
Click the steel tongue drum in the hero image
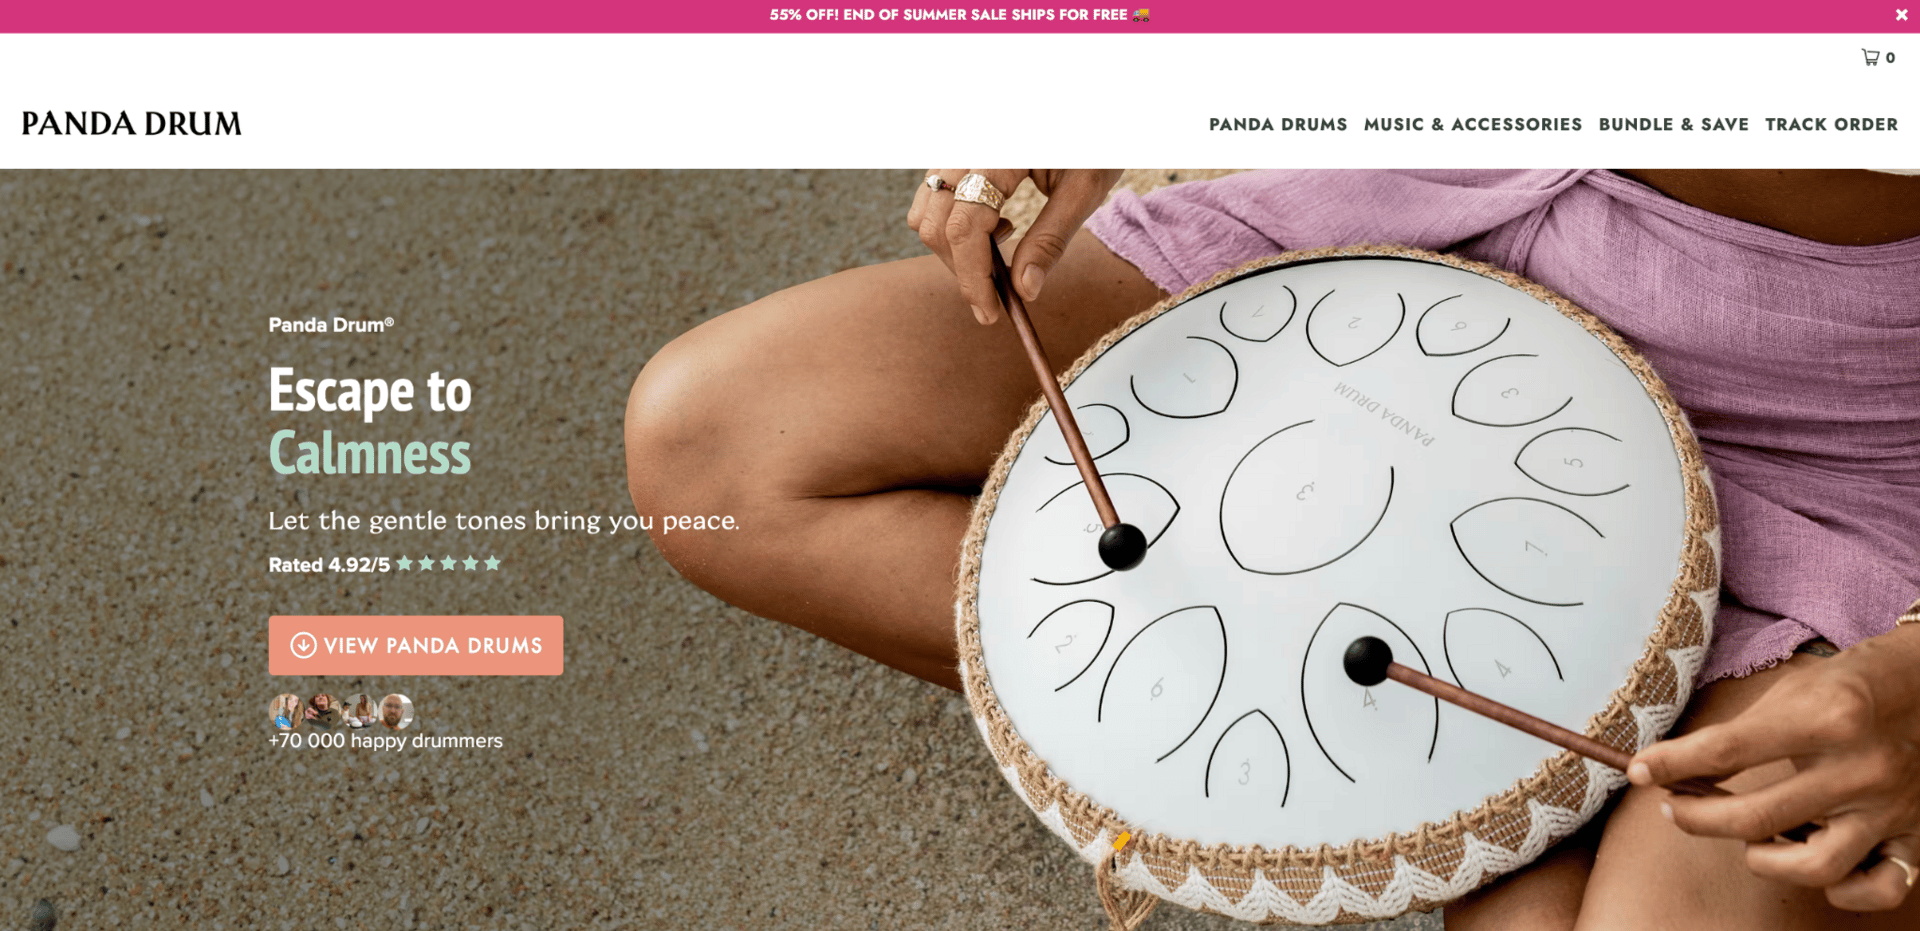tap(1335, 570)
